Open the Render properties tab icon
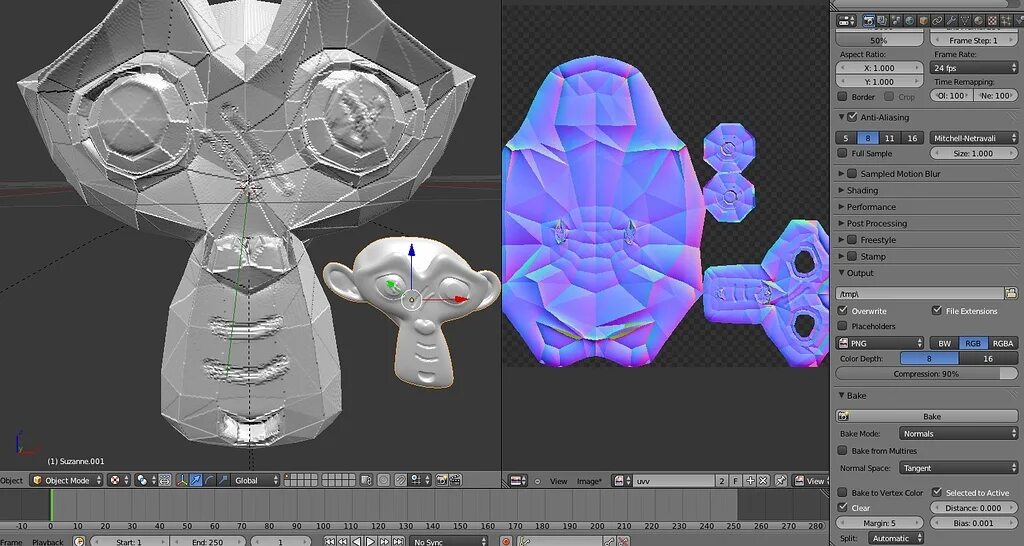 (x=869, y=21)
